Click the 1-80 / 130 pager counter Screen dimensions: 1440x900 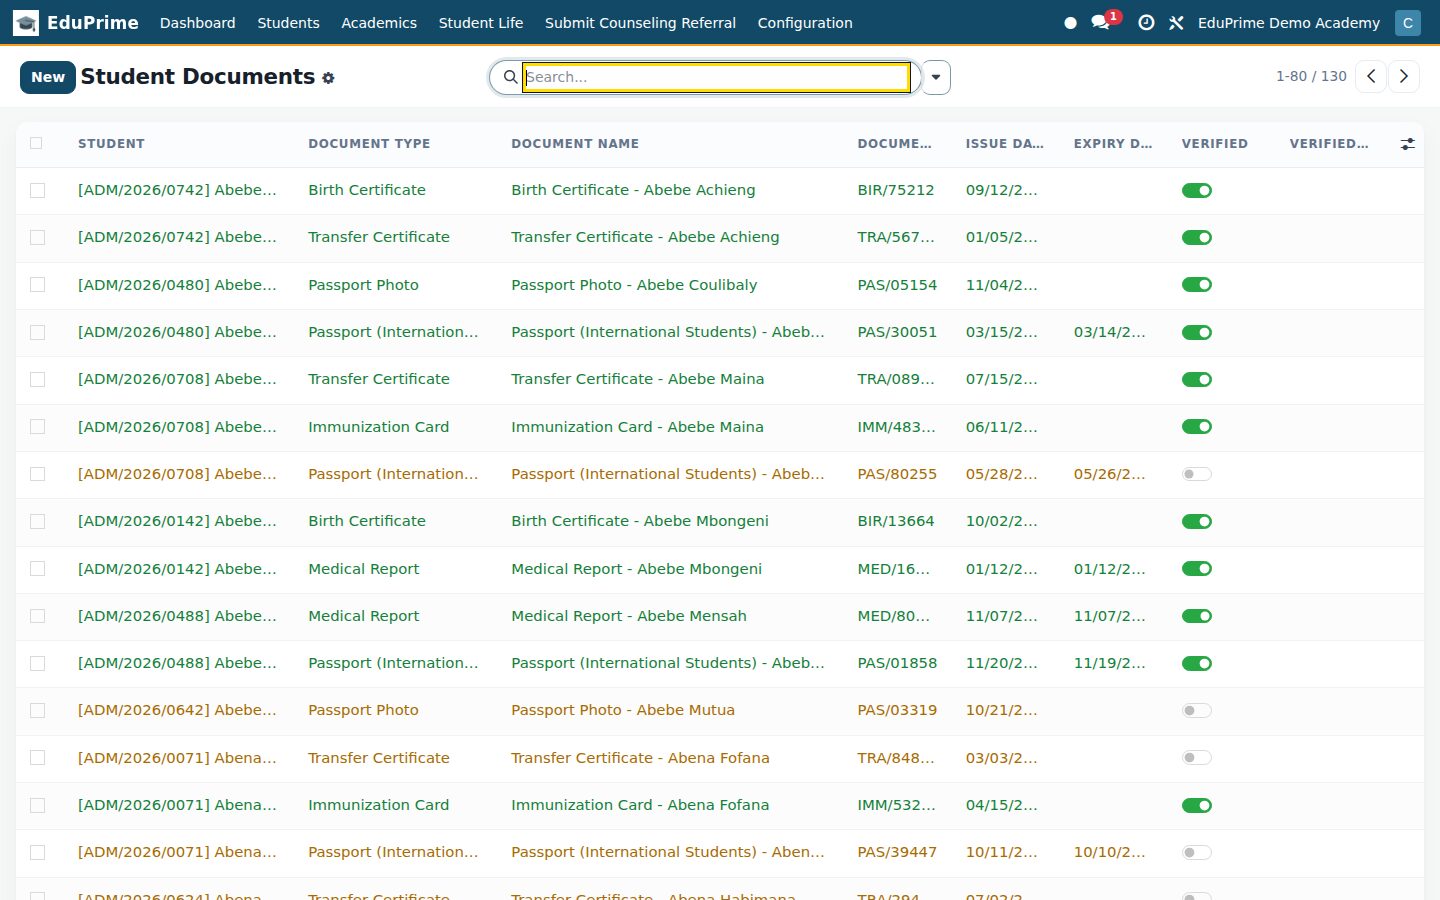[x=1311, y=76]
